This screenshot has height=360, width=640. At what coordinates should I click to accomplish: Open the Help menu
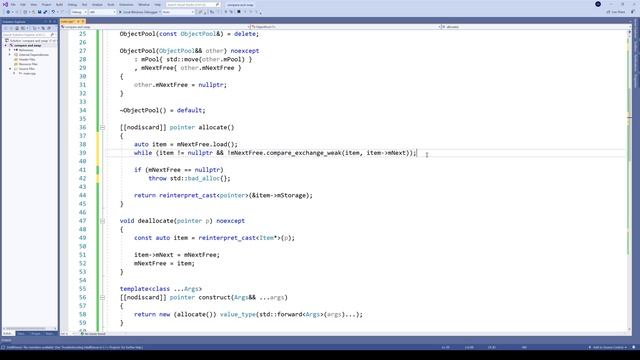(x=158, y=4)
